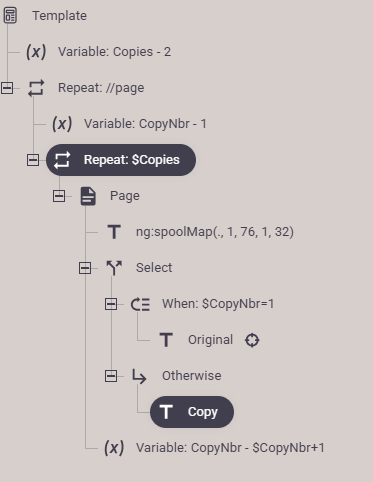The image size is (373, 482).
Task: Collapse the Repeat: //page node
Action: click(x=7, y=88)
